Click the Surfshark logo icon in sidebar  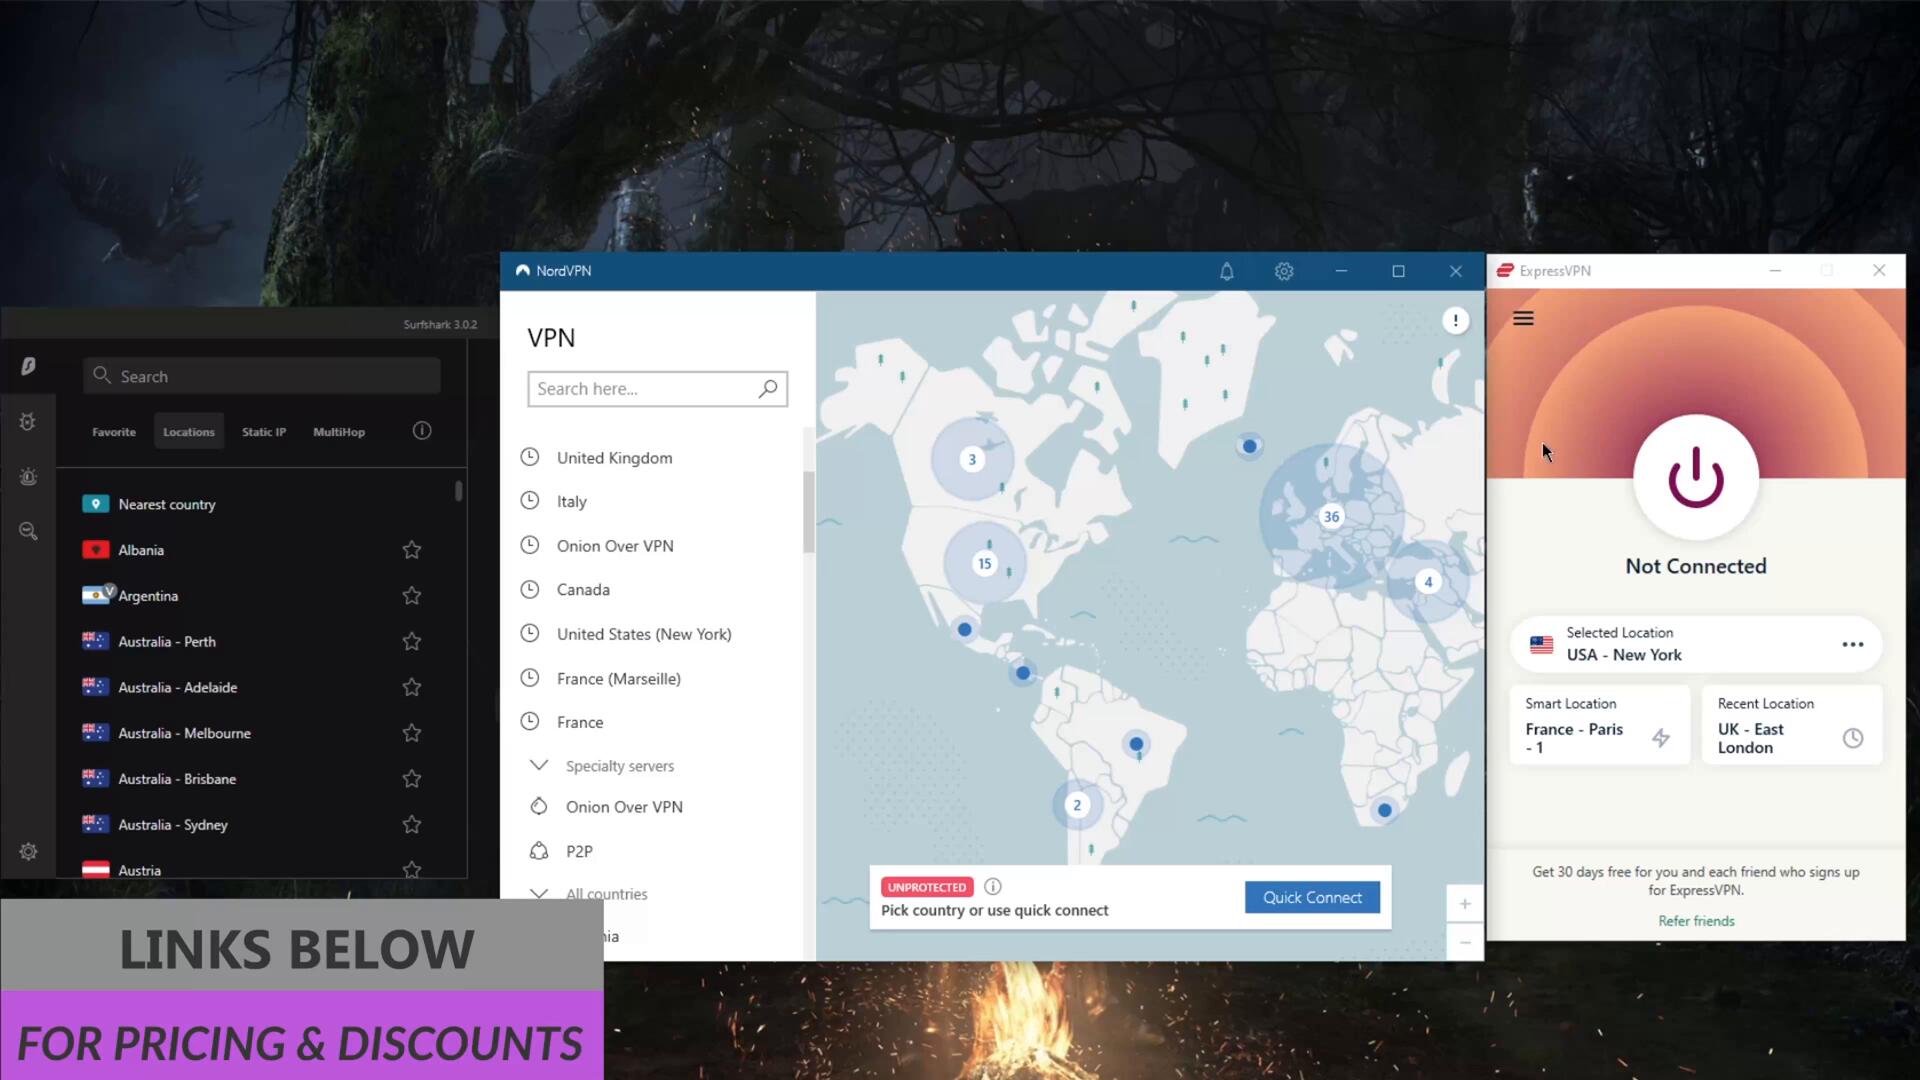coord(28,367)
